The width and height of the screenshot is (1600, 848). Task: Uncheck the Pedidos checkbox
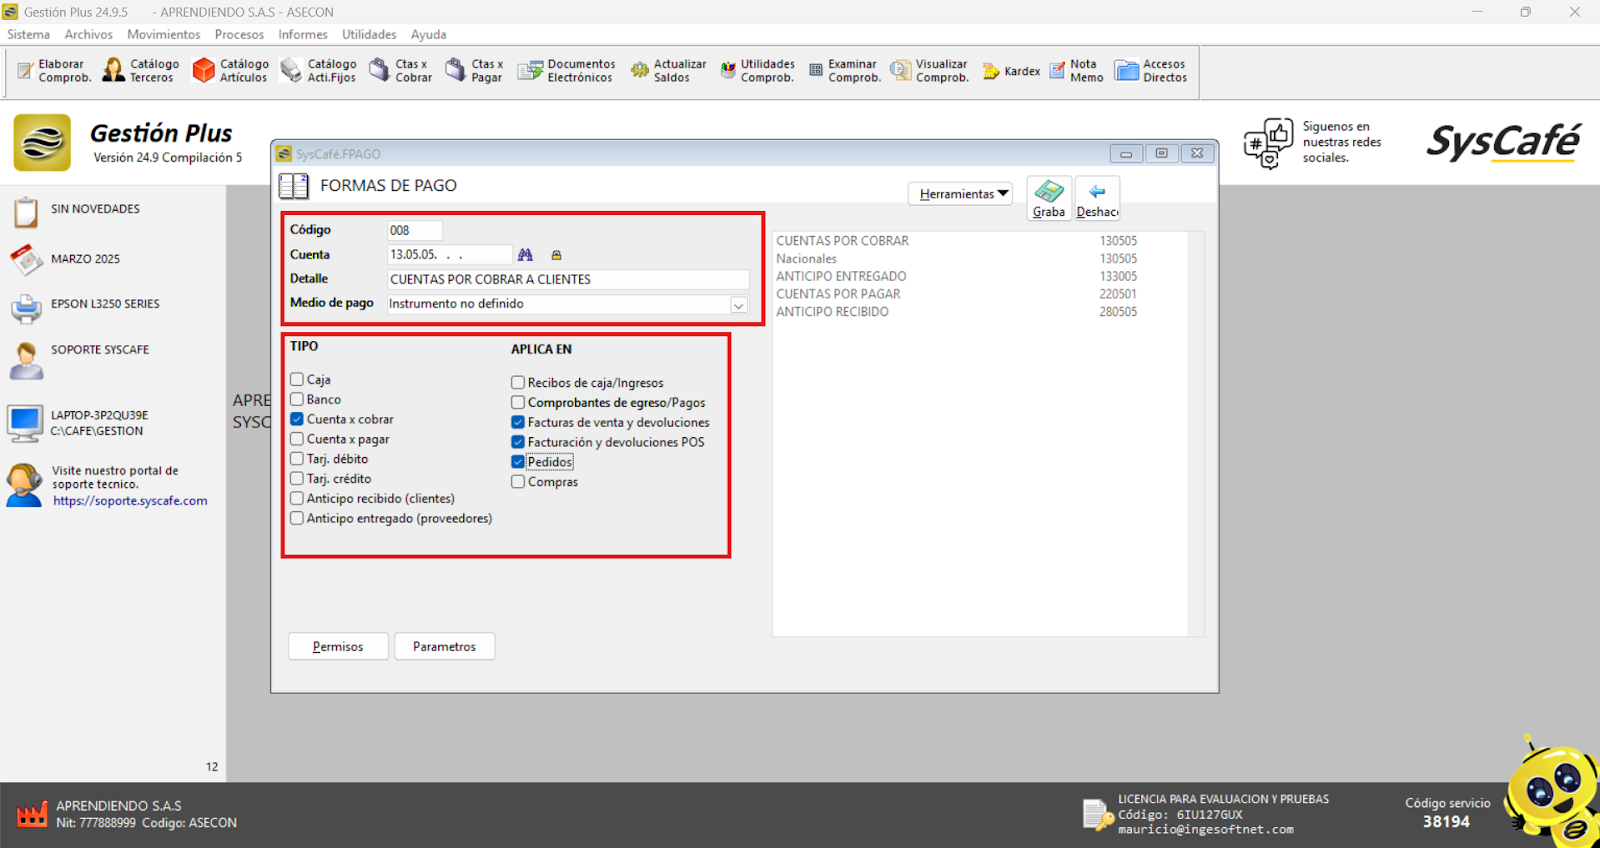[518, 462]
